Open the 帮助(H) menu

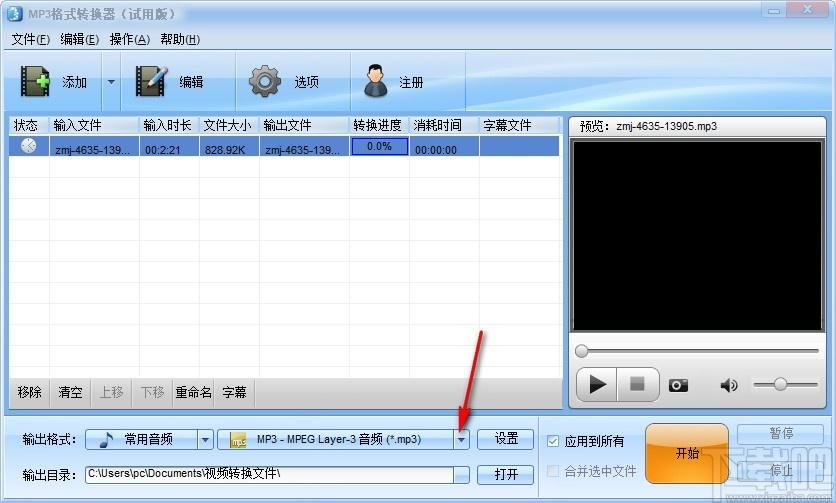180,39
